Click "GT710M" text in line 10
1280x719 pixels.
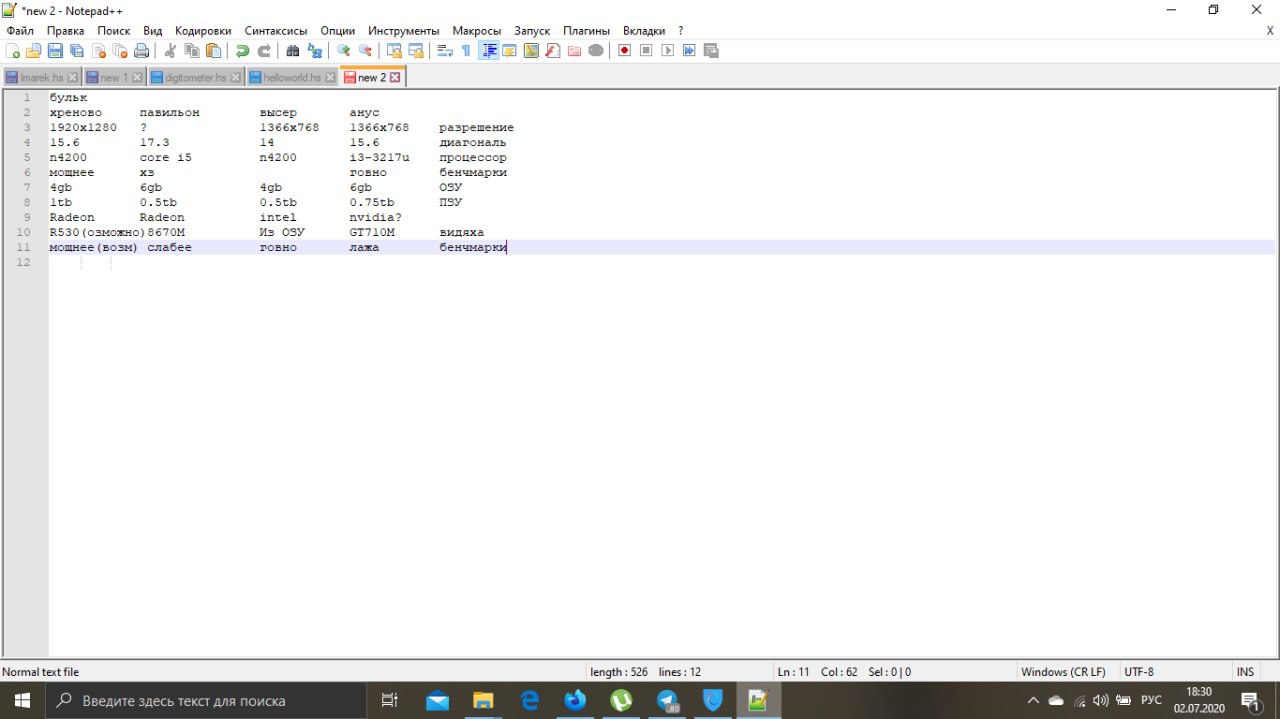[x=372, y=233]
